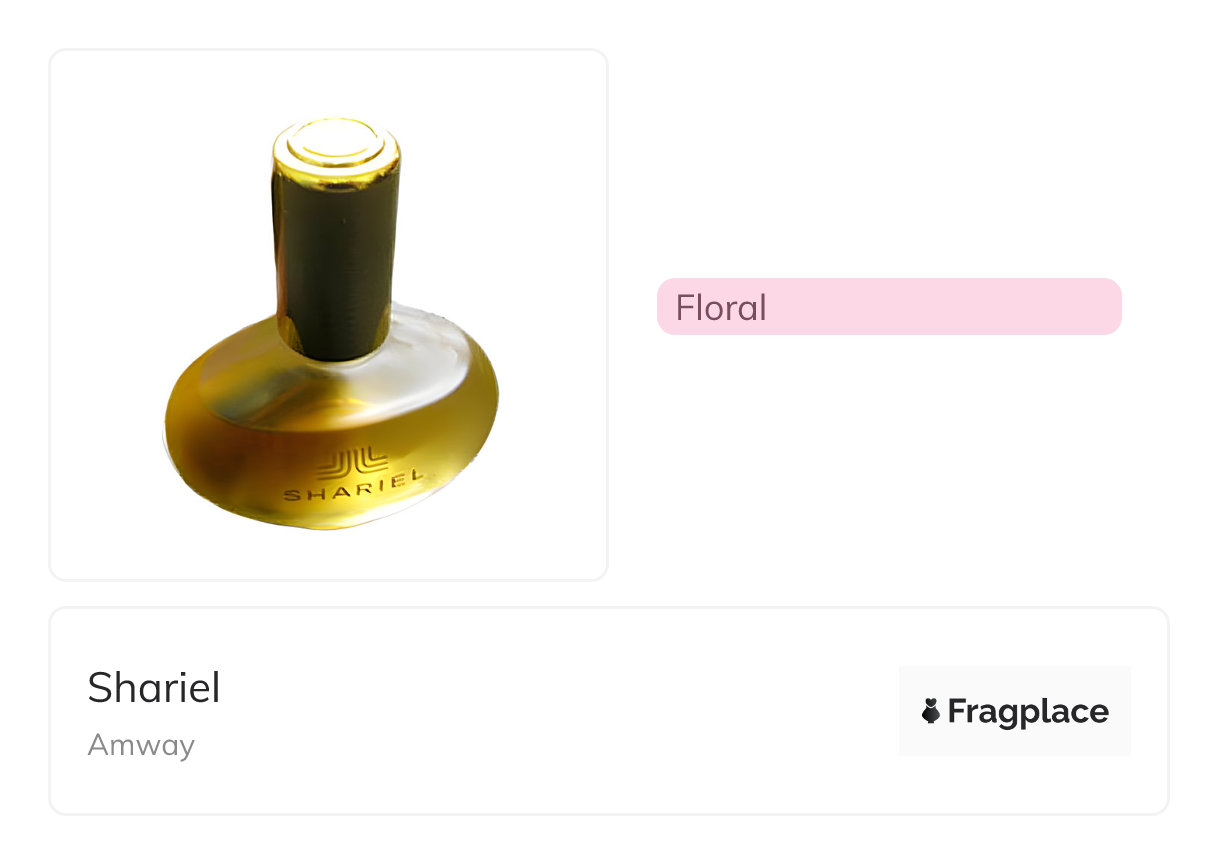This screenshot has height=864, width=1218.
Task: Select the Floral scent tag
Action: pyautogui.click(x=888, y=307)
